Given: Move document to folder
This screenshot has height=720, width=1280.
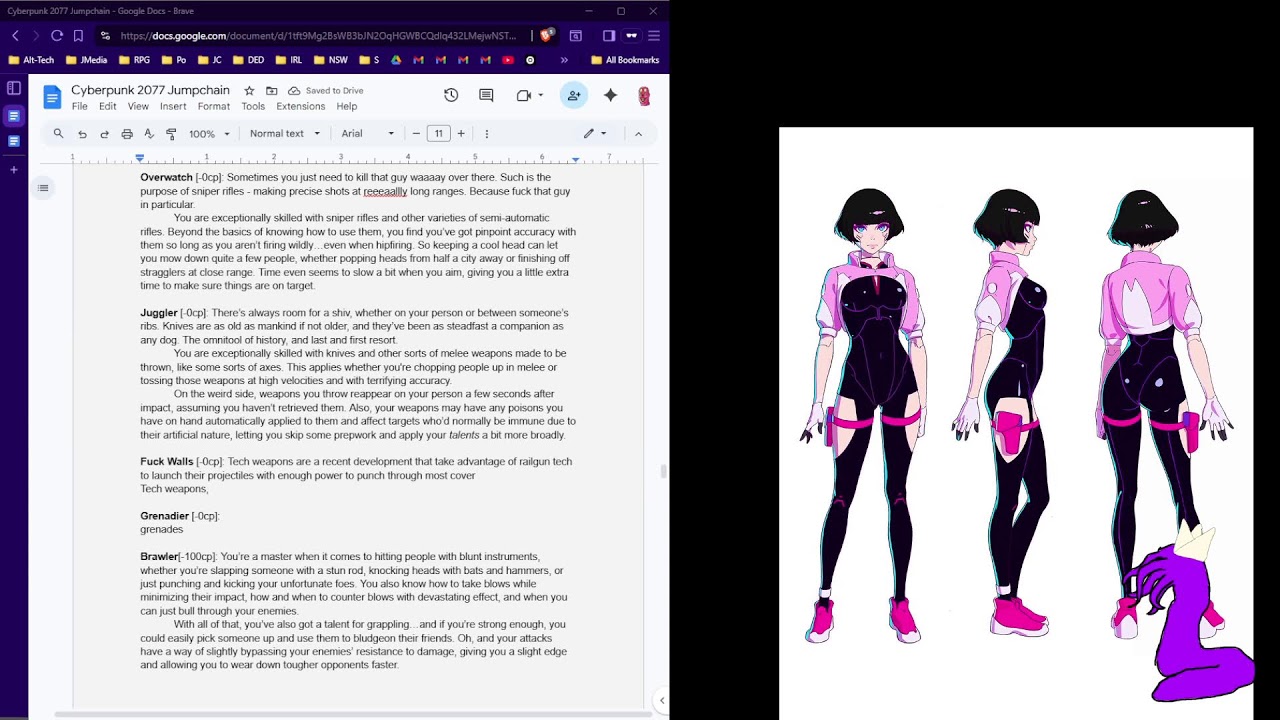Looking at the screenshot, I should [271, 90].
